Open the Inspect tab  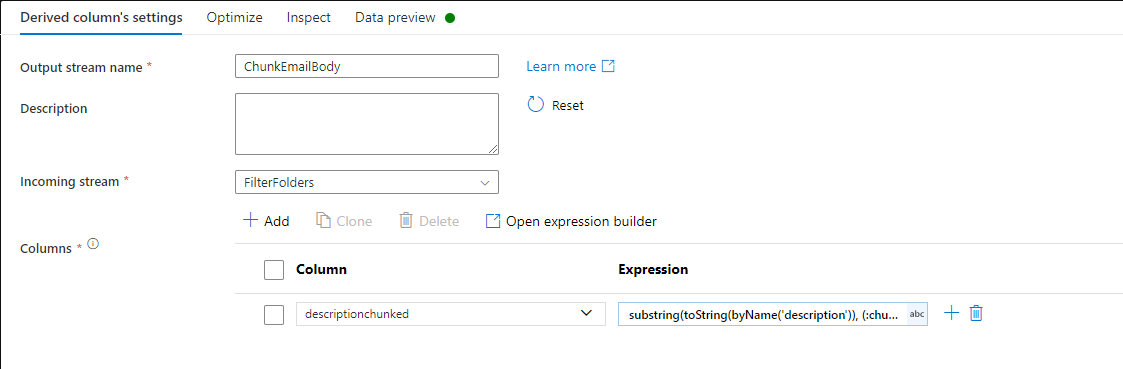(x=309, y=18)
